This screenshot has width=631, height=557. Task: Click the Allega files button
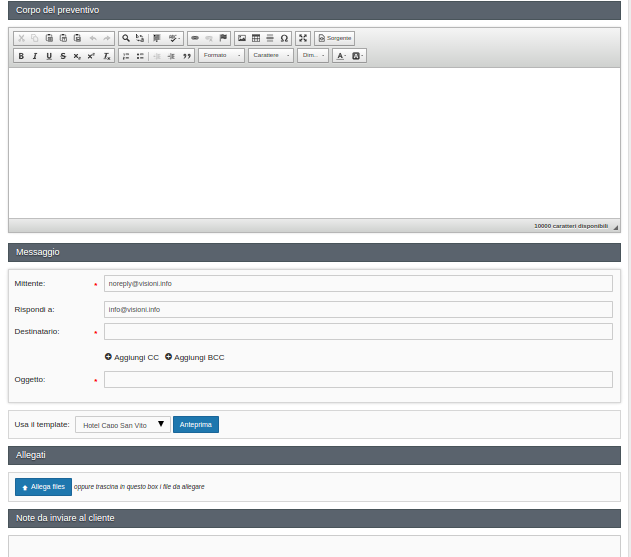[43, 487]
